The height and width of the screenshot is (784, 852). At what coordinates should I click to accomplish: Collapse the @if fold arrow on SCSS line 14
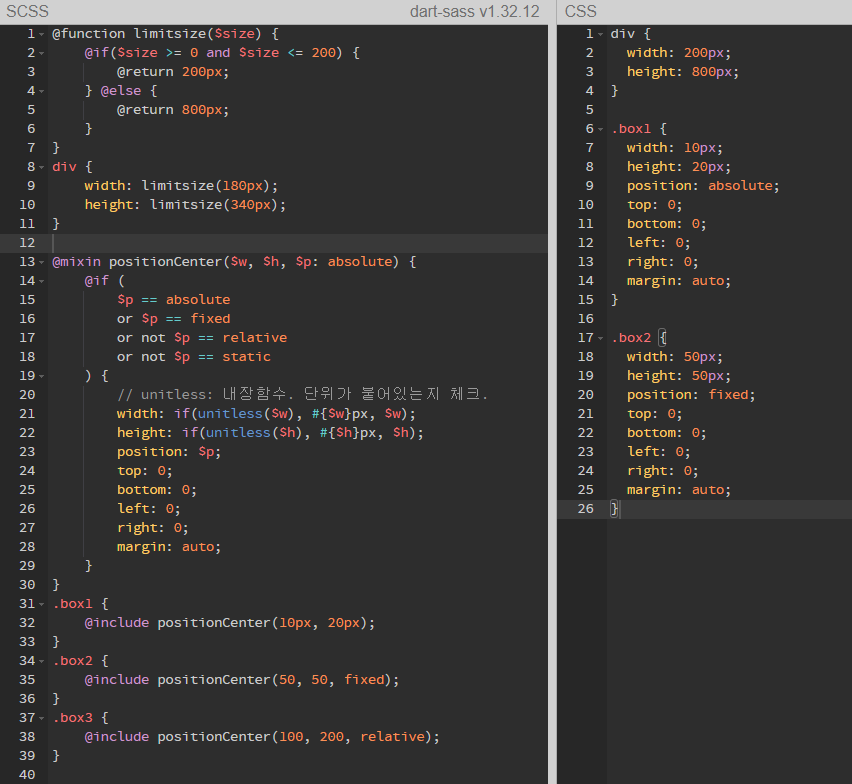[42, 282]
